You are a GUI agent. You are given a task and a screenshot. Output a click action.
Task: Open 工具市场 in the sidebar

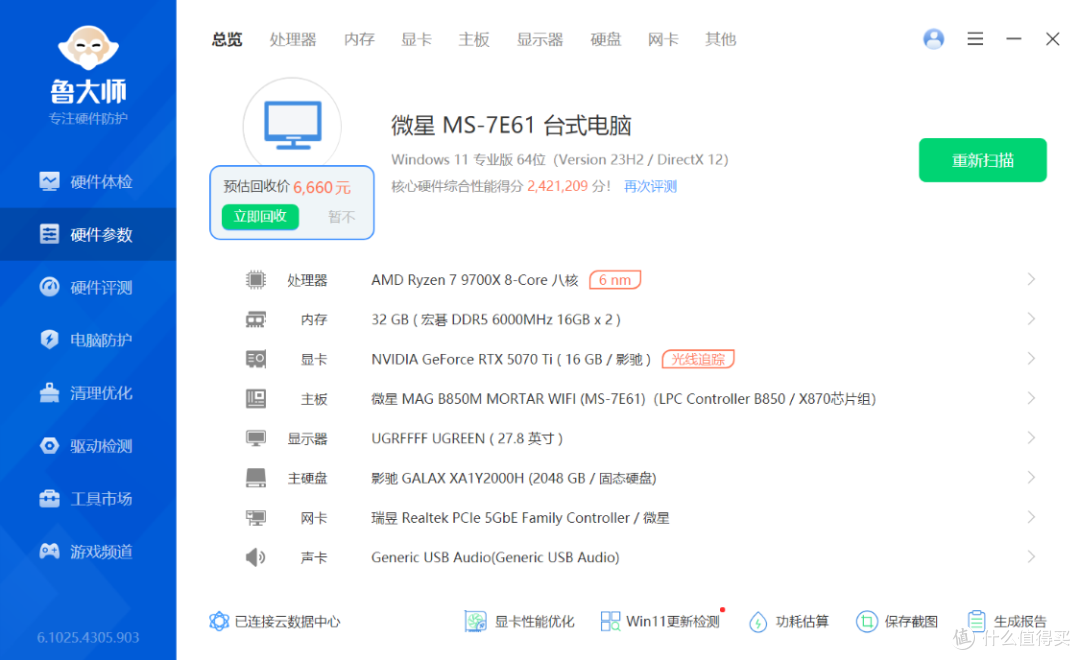pos(88,499)
